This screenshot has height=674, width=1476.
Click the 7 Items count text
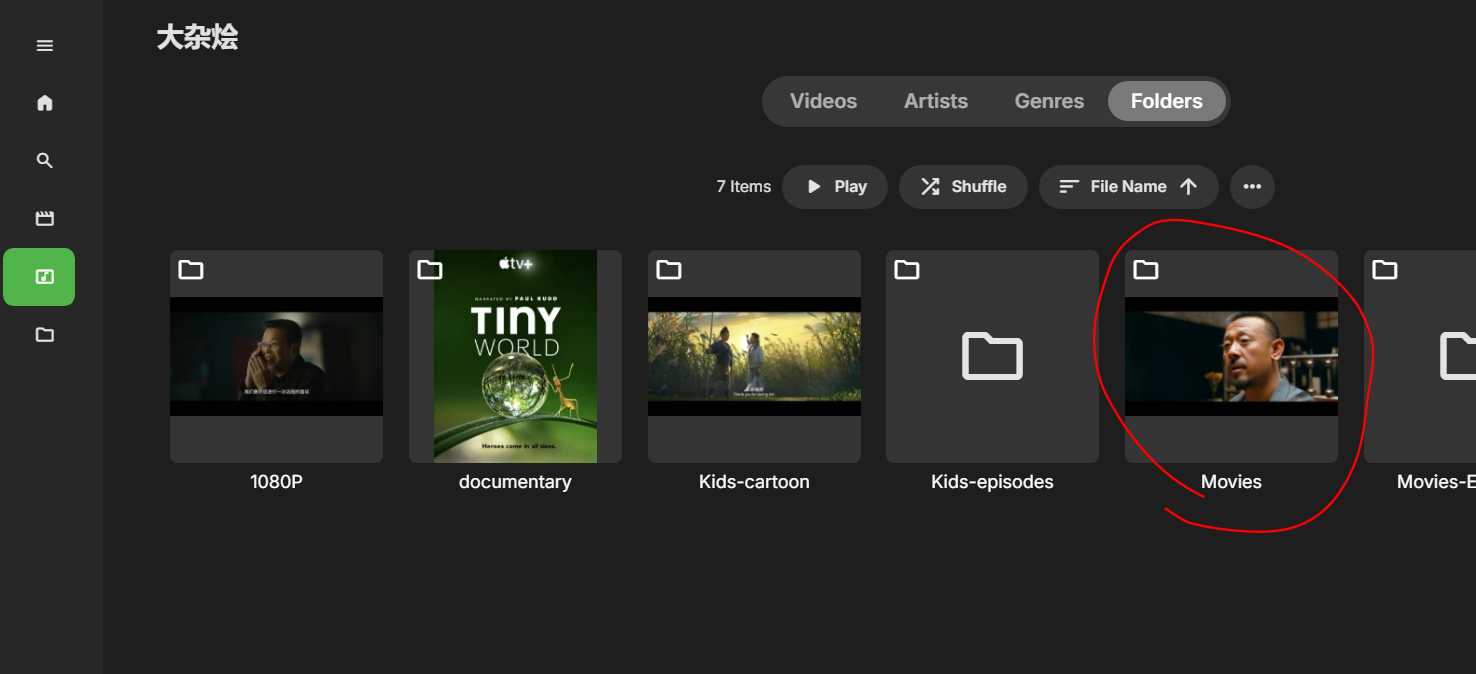(744, 187)
